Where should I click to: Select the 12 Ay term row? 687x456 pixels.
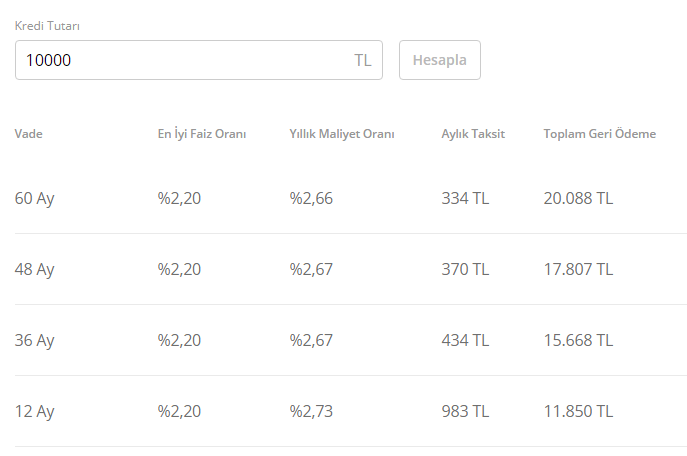click(x=34, y=411)
